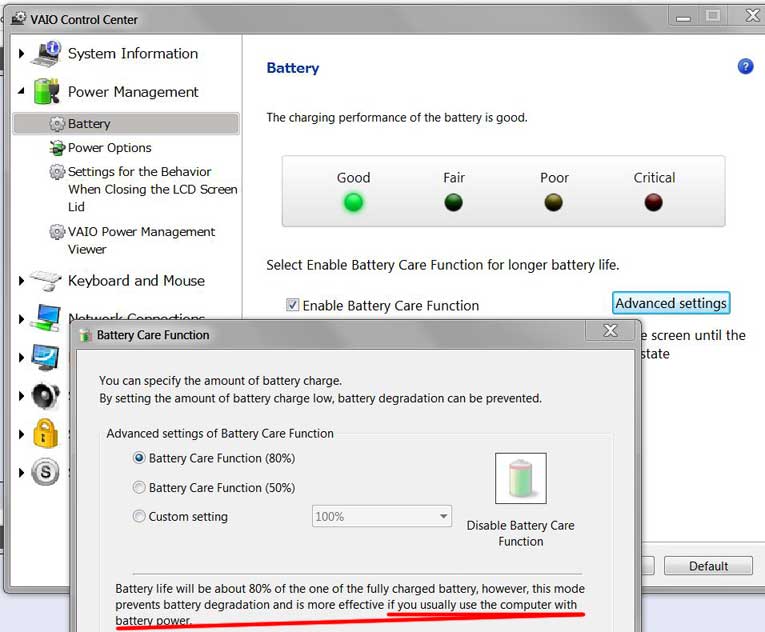The height and width of the screenshot is (632, 765).
Task: Click the Power Management battery icon
Action: 46,92
